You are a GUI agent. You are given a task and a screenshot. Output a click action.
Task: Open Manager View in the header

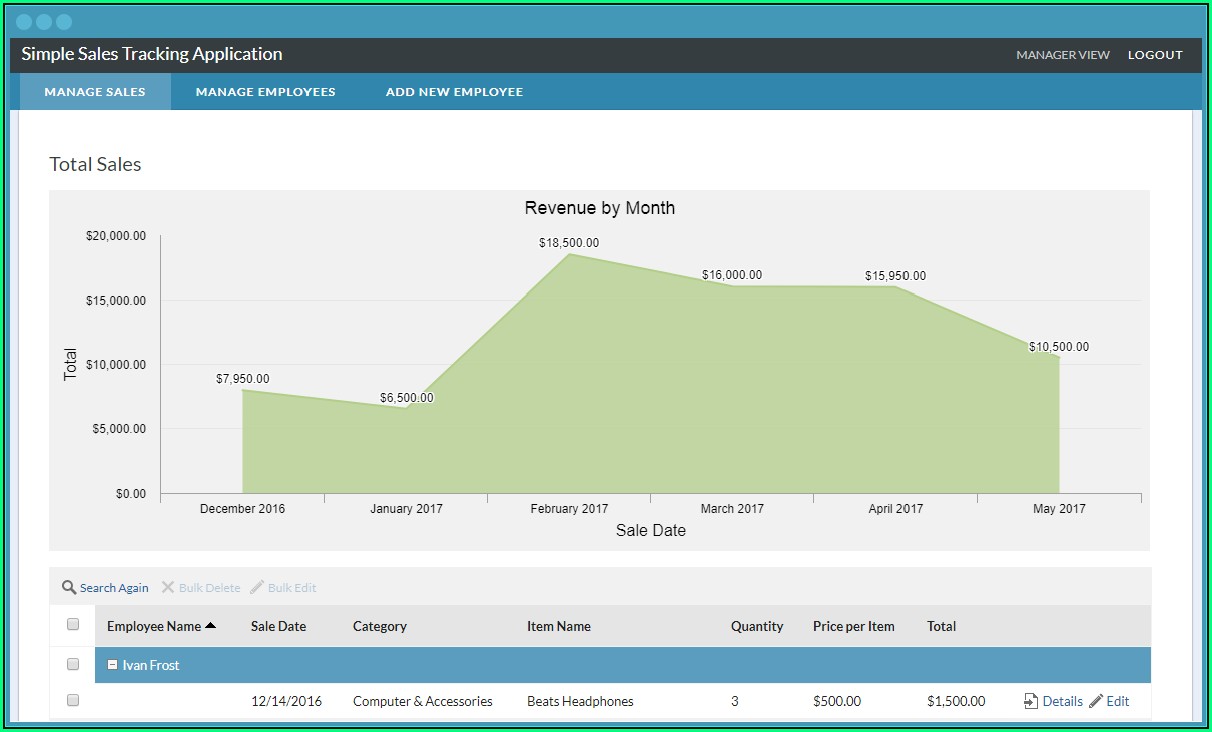click(1063, 55)
